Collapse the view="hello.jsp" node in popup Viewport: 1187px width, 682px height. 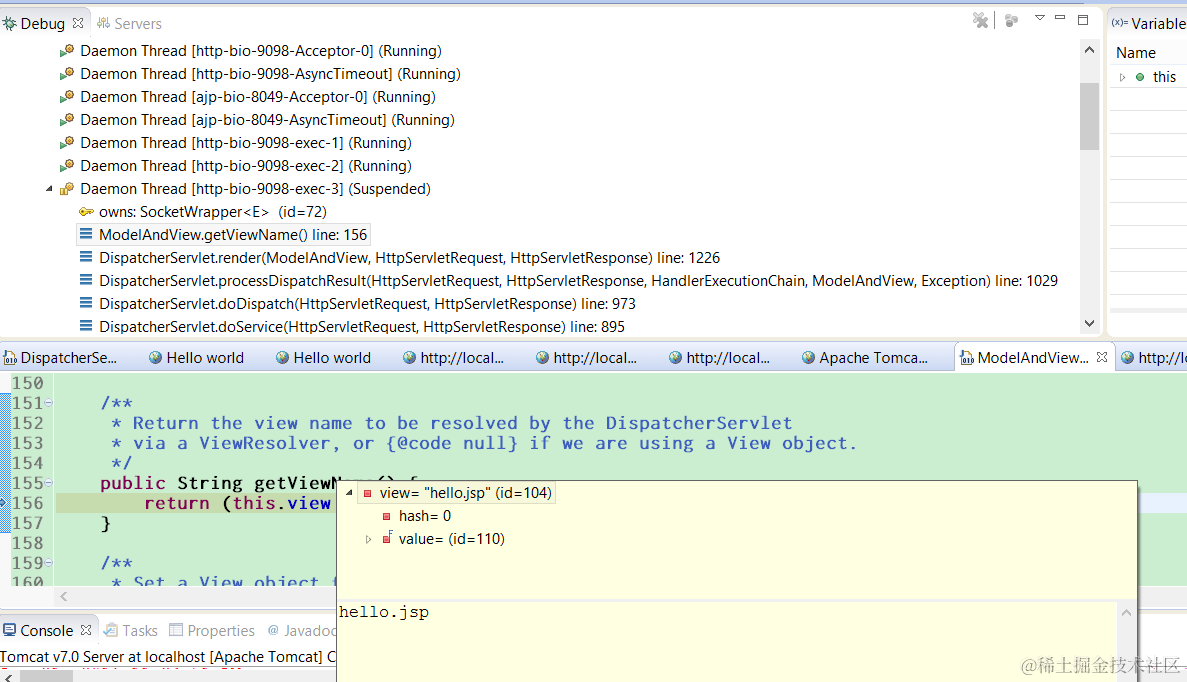point(350,493)
